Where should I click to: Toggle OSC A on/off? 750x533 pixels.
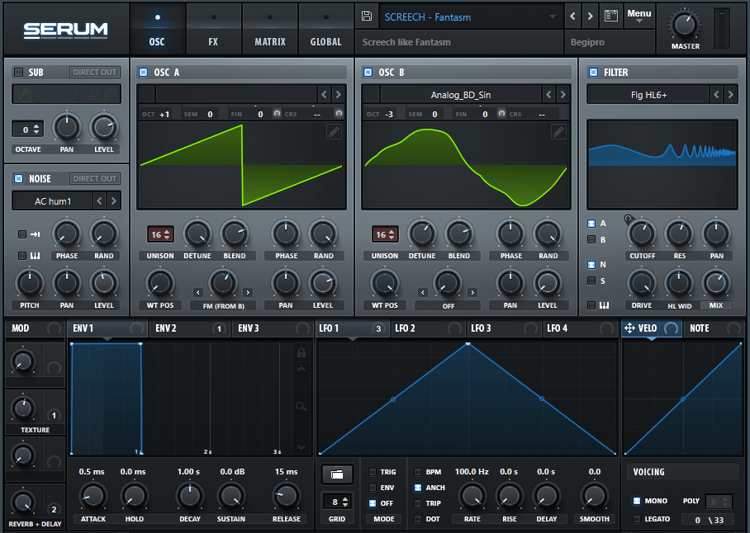143,72
